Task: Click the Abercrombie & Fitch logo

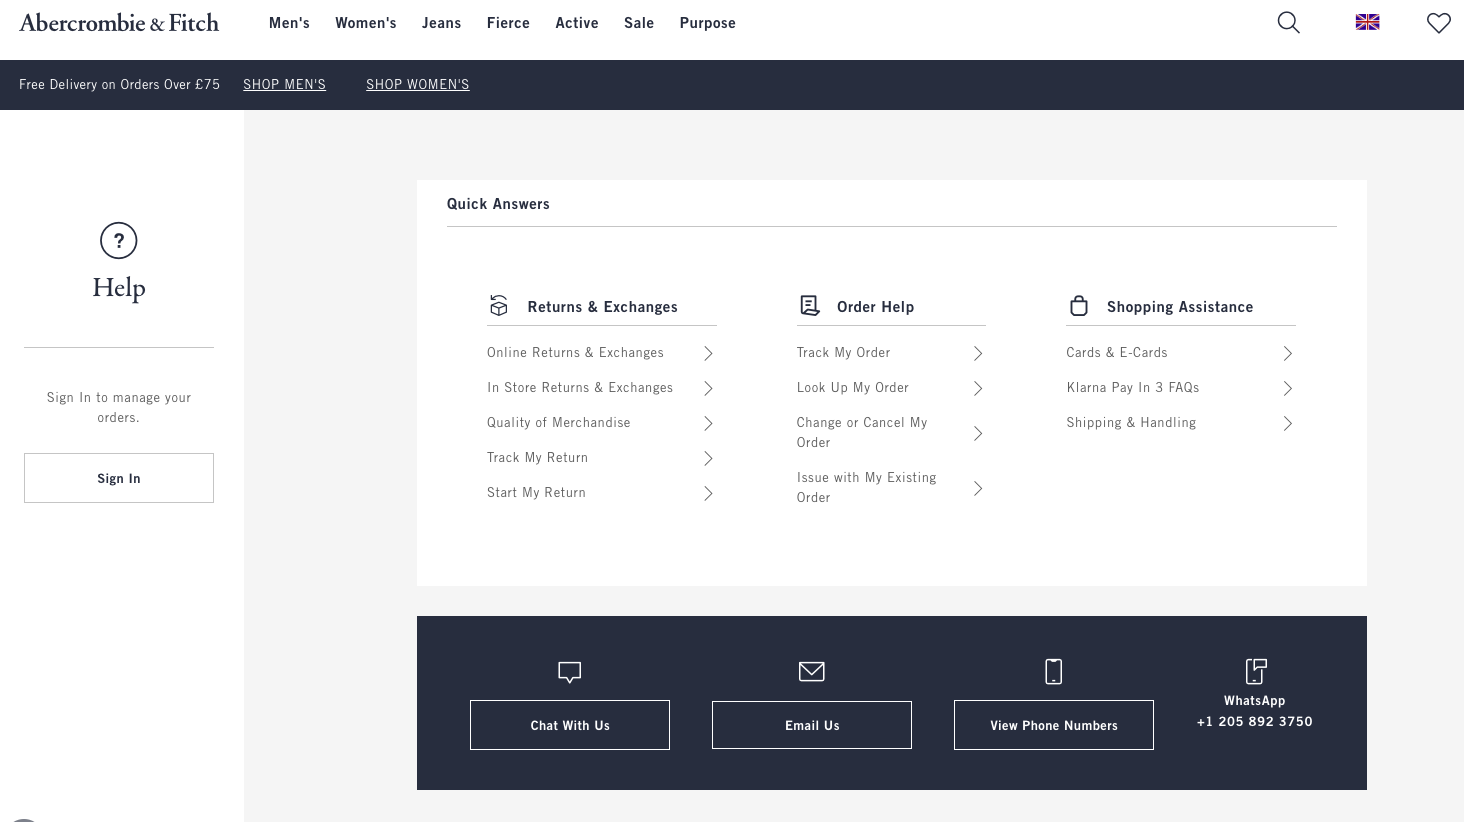Action: pyautogui.click(x=119, y=22)
